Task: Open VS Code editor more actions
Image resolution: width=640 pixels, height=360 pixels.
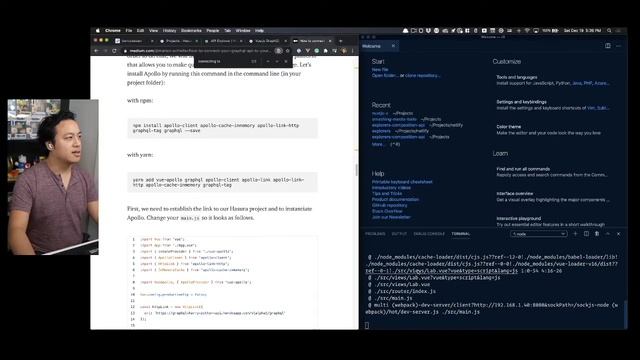Action: 619,46
